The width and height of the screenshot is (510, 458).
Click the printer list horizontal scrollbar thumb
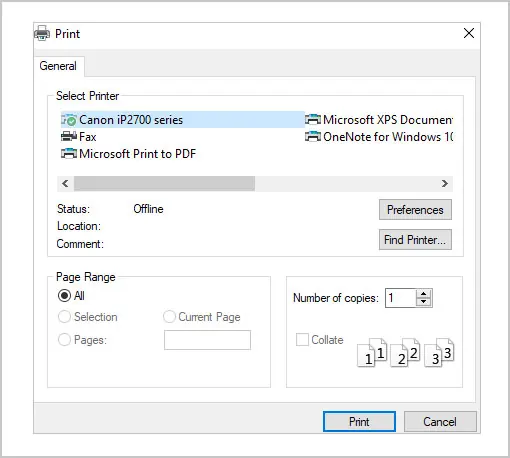tap(165, 183)
